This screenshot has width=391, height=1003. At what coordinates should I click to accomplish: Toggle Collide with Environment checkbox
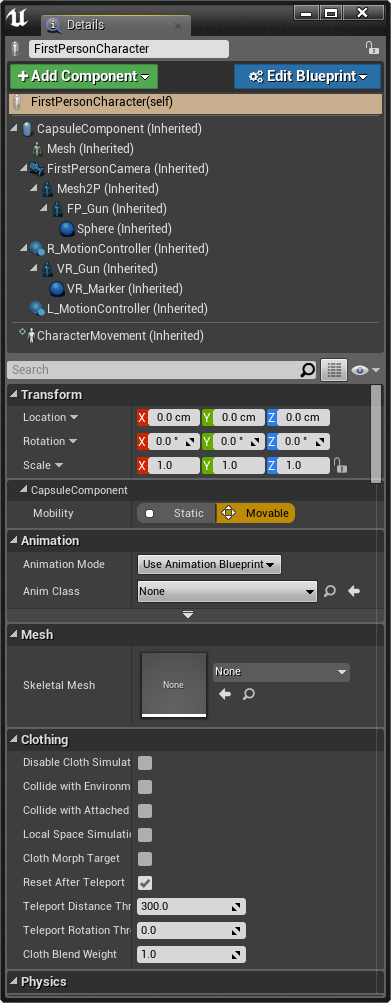point(145,786)
